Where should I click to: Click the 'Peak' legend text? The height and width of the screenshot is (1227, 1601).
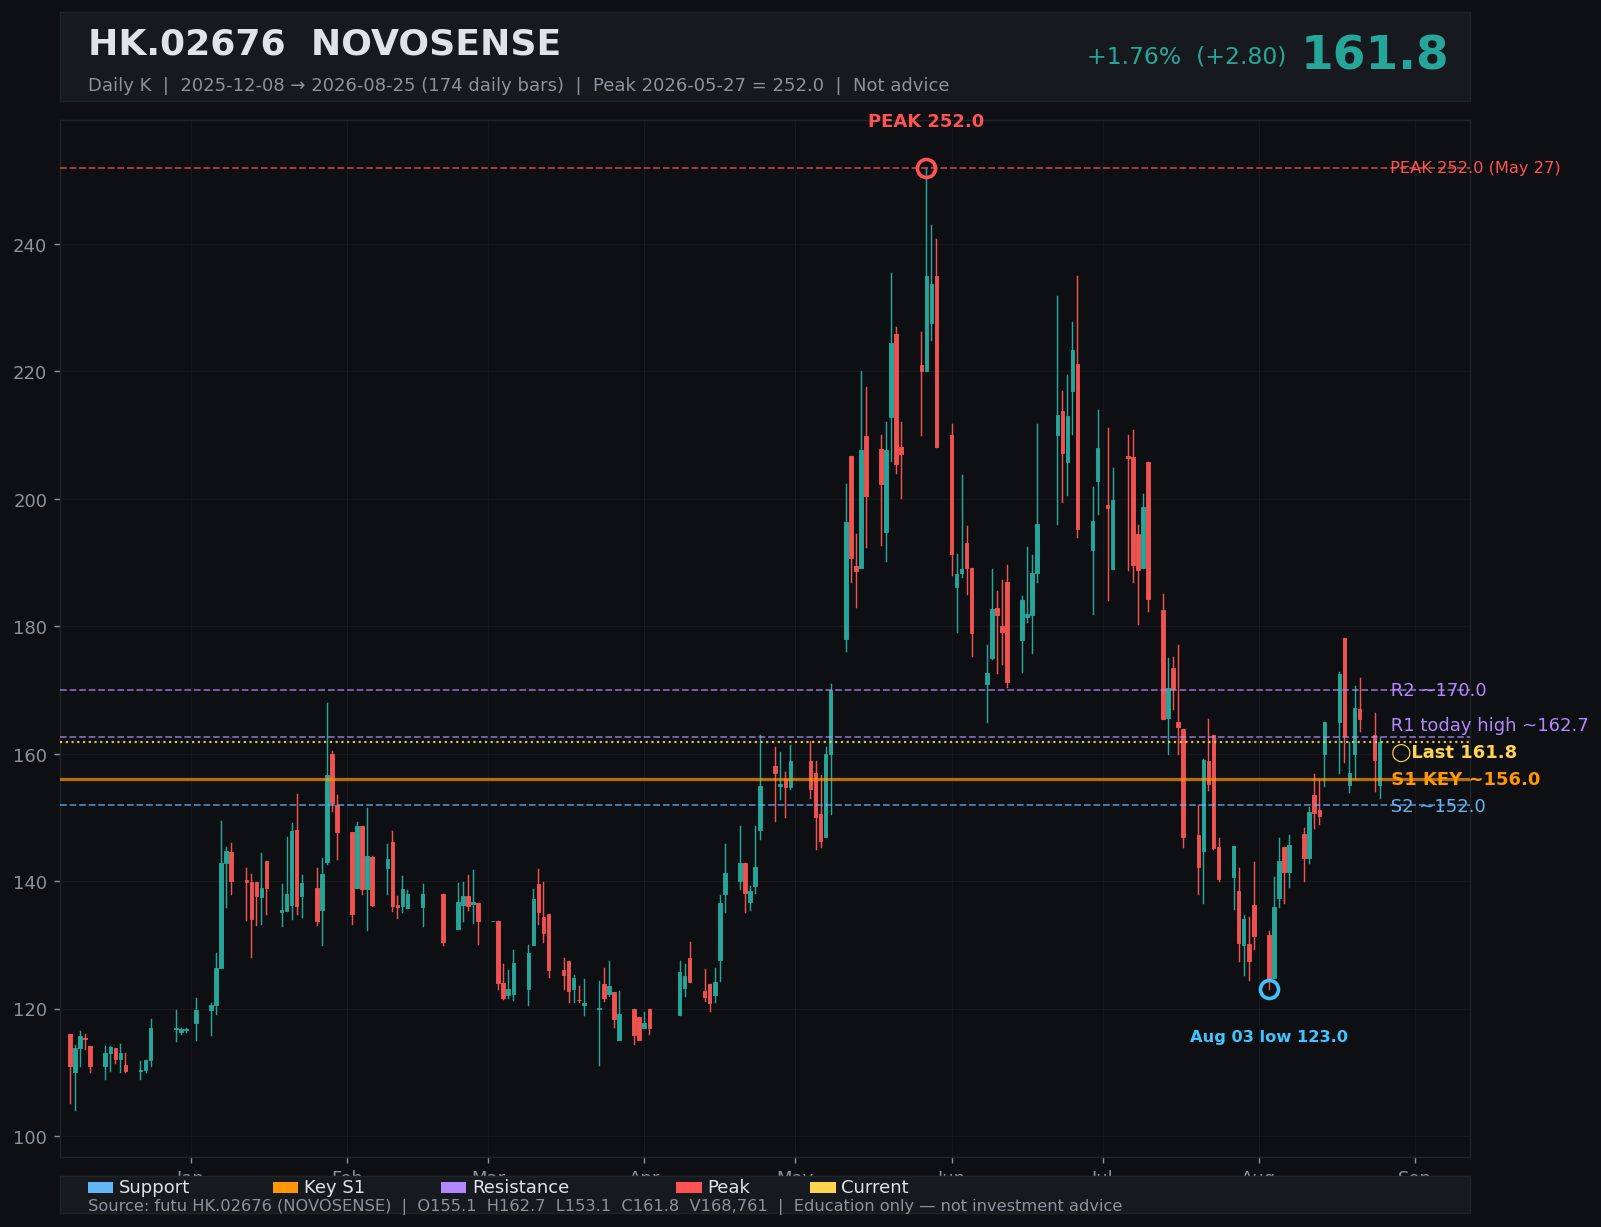point(728,1187)
